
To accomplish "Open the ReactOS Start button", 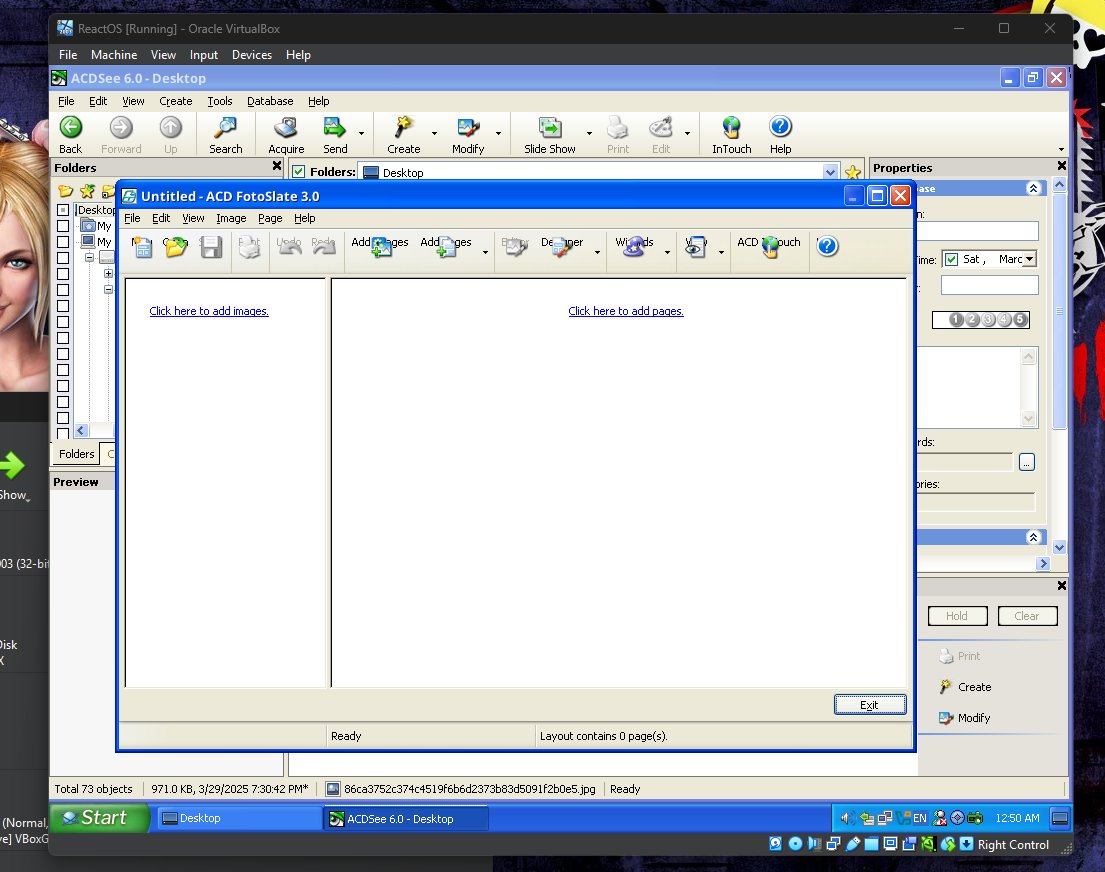I will 100,818.
